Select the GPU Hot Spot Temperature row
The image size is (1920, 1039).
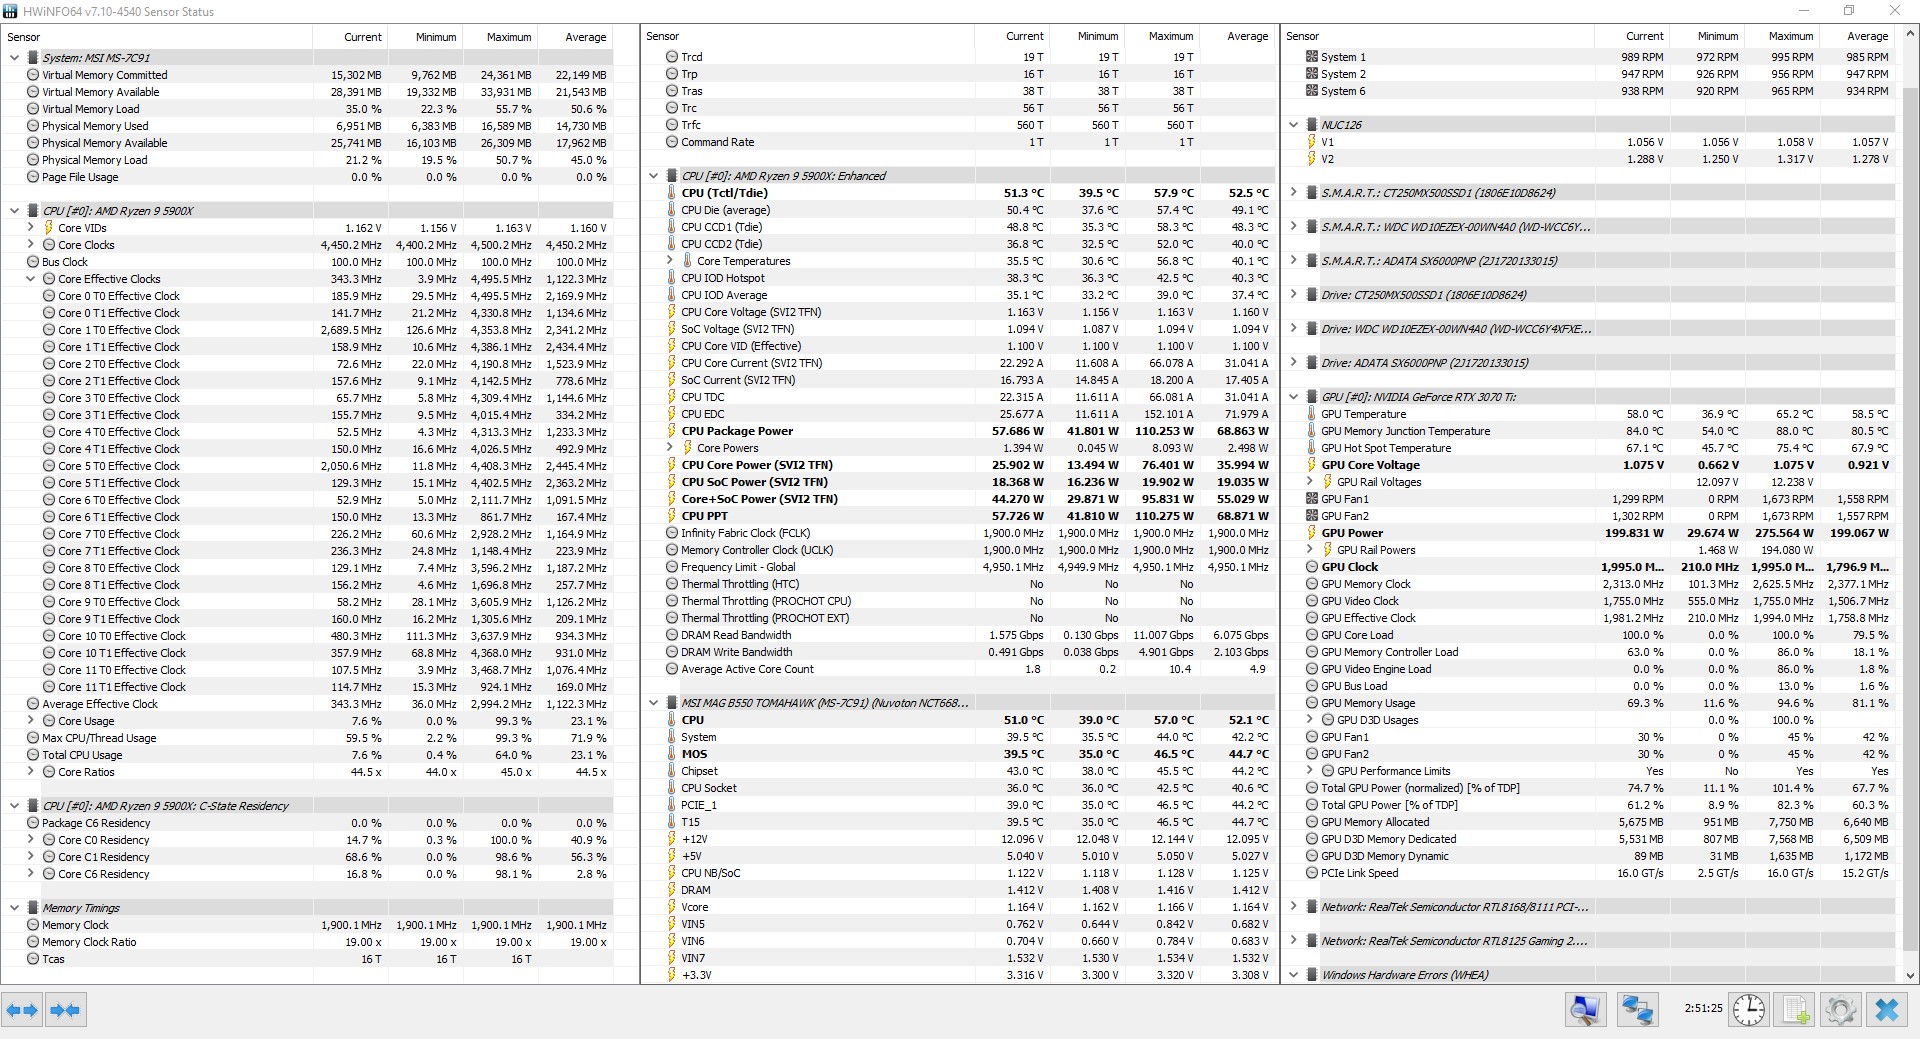pyautogui.click(x=1590, y=448)
